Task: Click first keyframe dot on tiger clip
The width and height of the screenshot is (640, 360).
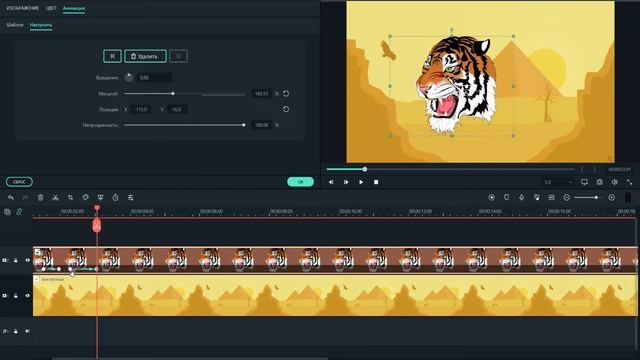Action: click(x=44, y=269)
